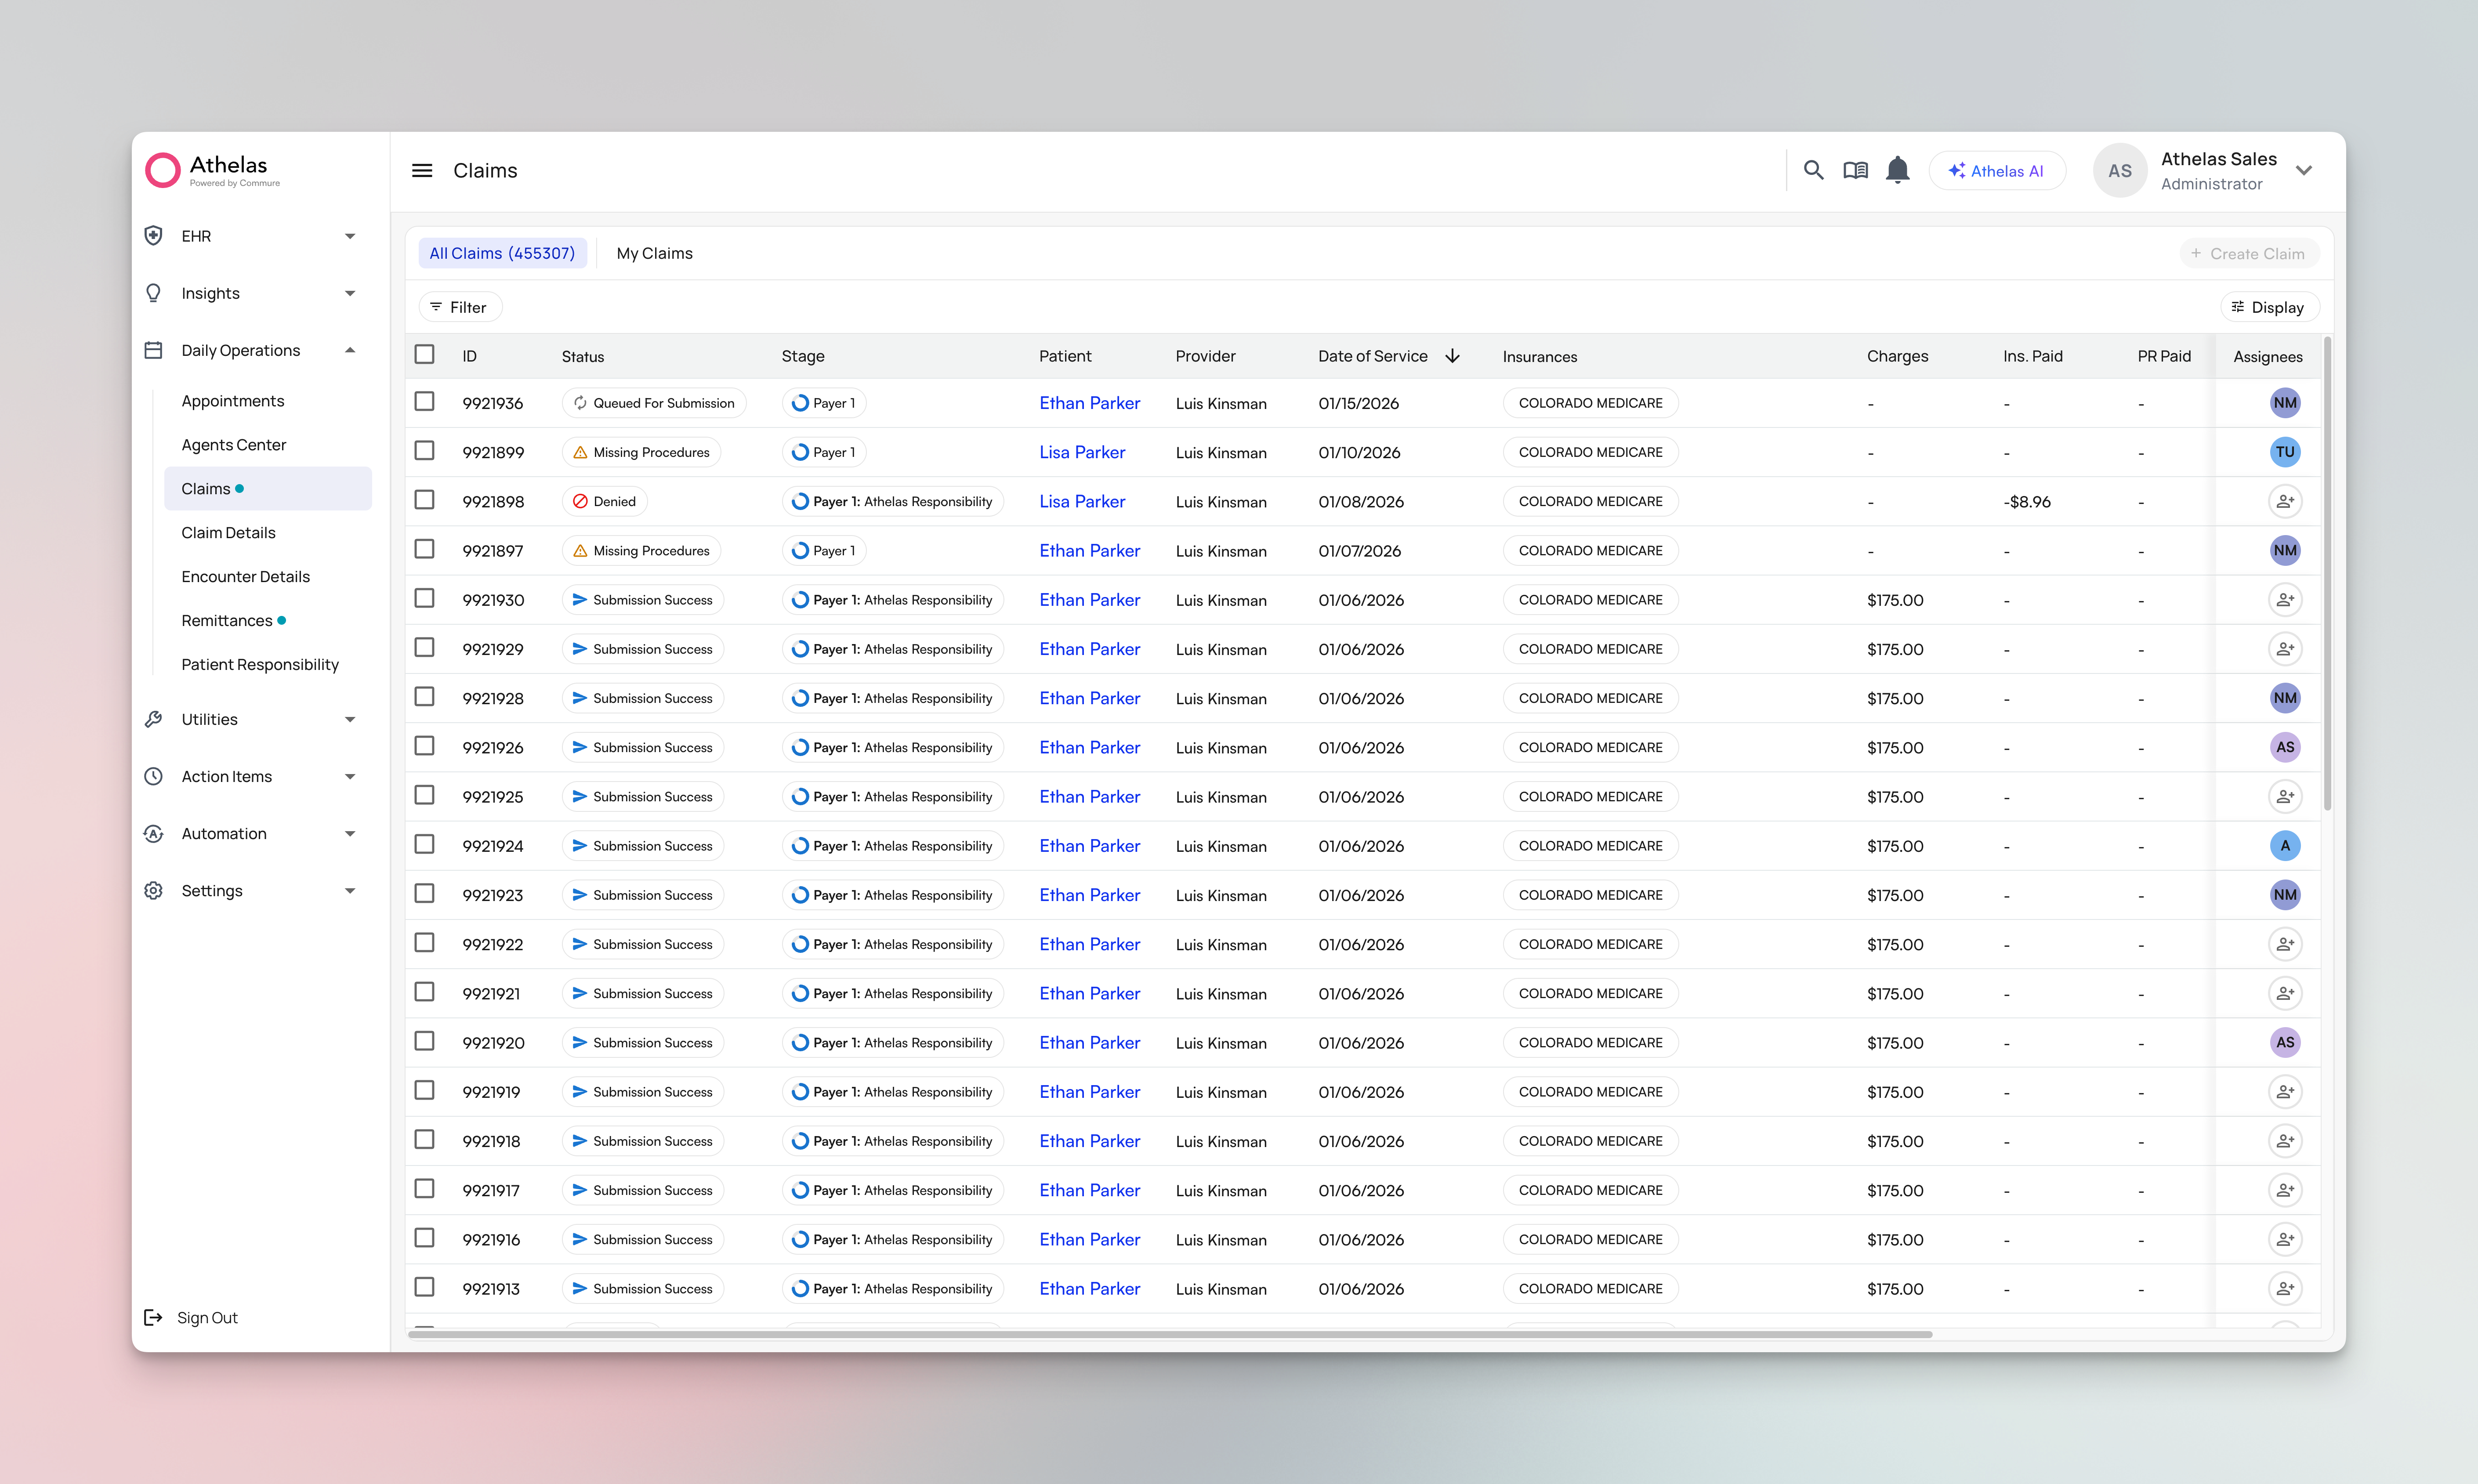
Task: Select the checkbox on denied claim 9921898
Action: [x=425, y=499]
